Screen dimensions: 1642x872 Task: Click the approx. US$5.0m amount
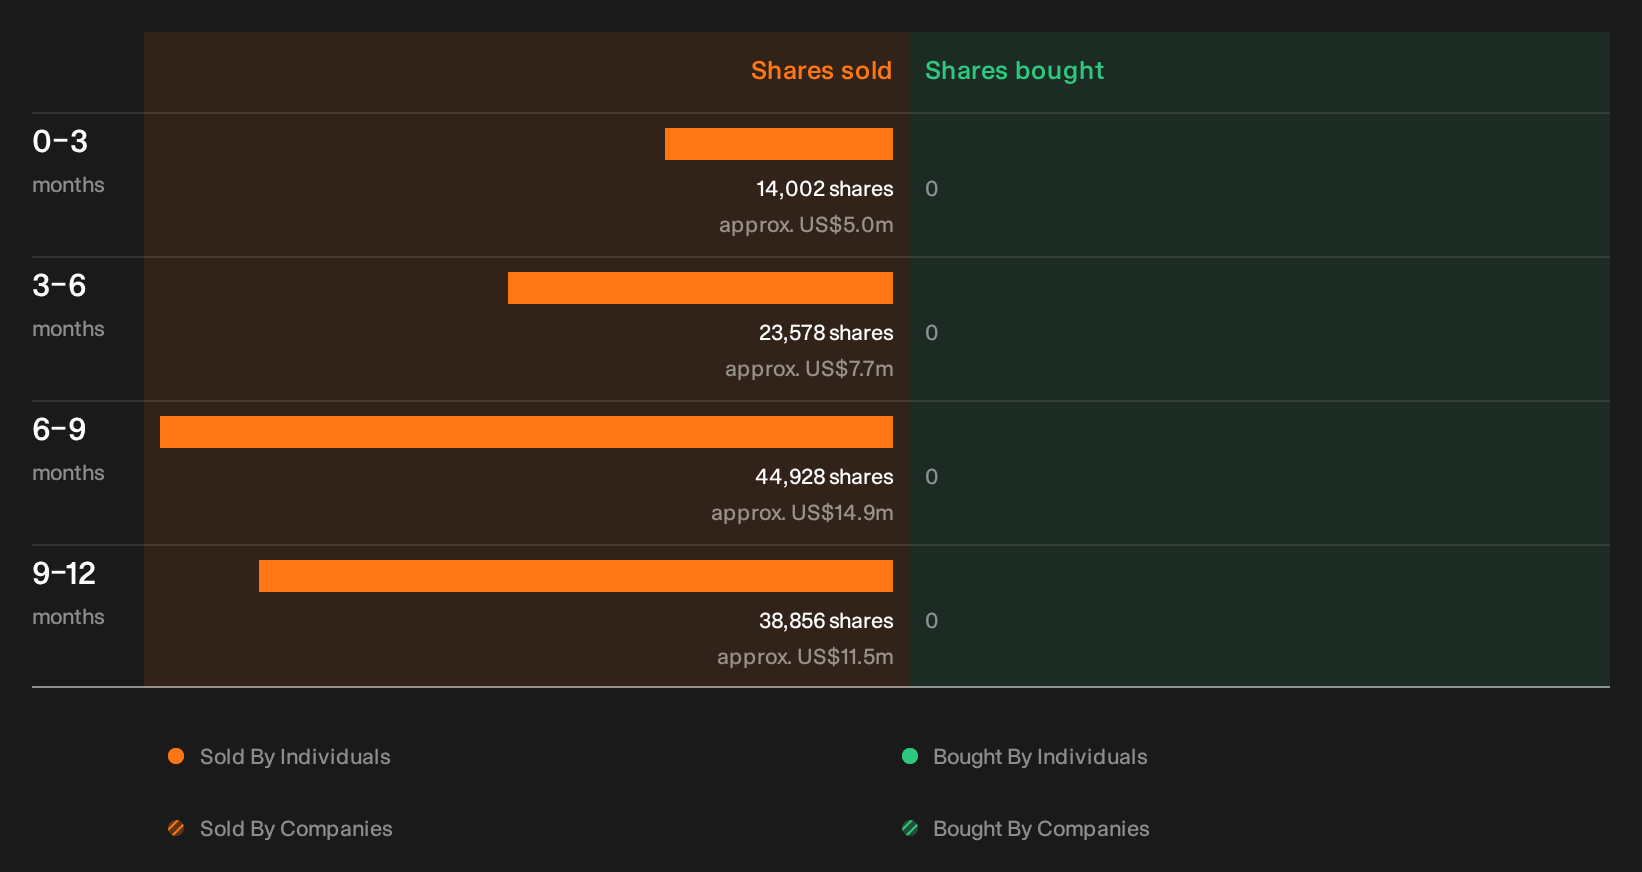(806, 225)
